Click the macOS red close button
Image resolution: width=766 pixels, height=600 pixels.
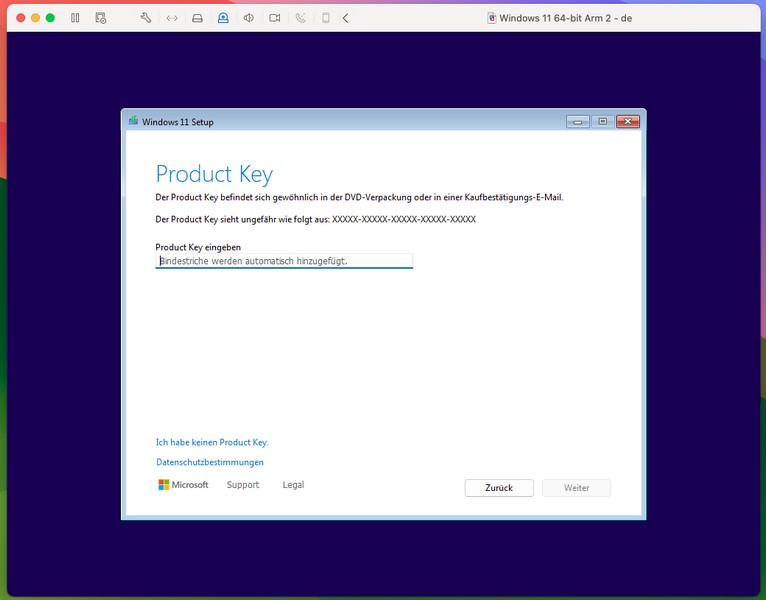[x=21, y=18]
